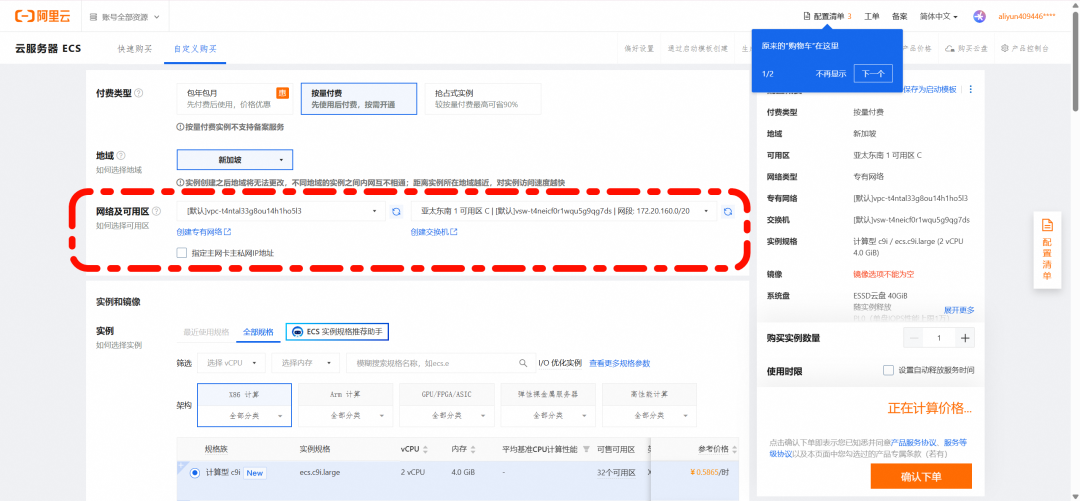
Task: Open the 创建专有网络 link
Action: coord(204,232)
